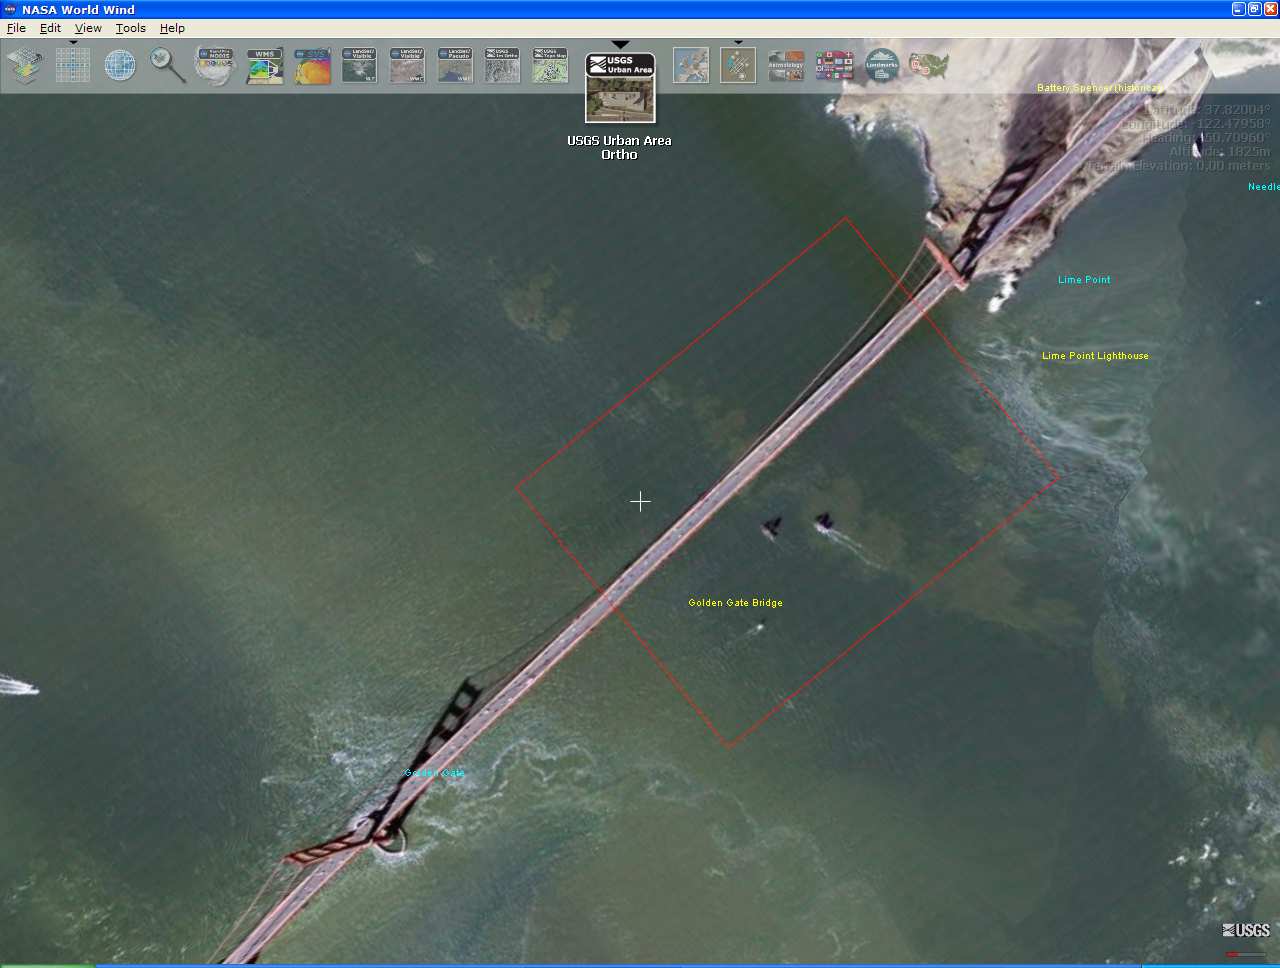Click the Golden Gate Bridge placename label

pos(735,603)
